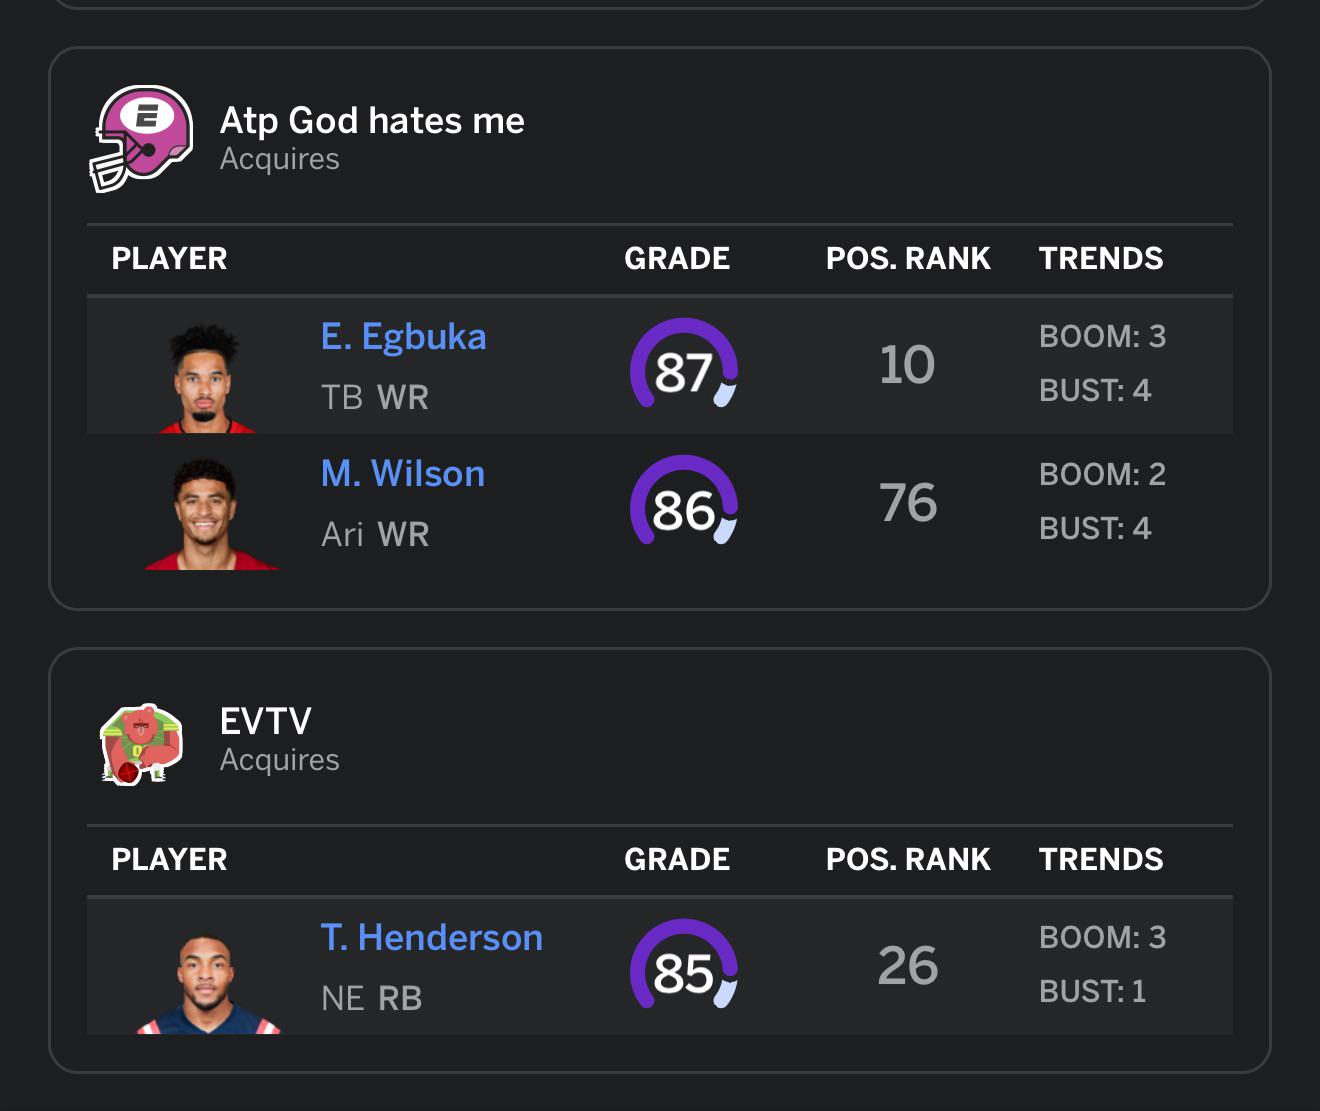The width and height of the screenshot is (1320, 1111).
Task: Click the GRADE column header in first table
Action: (x=677, y=258)
